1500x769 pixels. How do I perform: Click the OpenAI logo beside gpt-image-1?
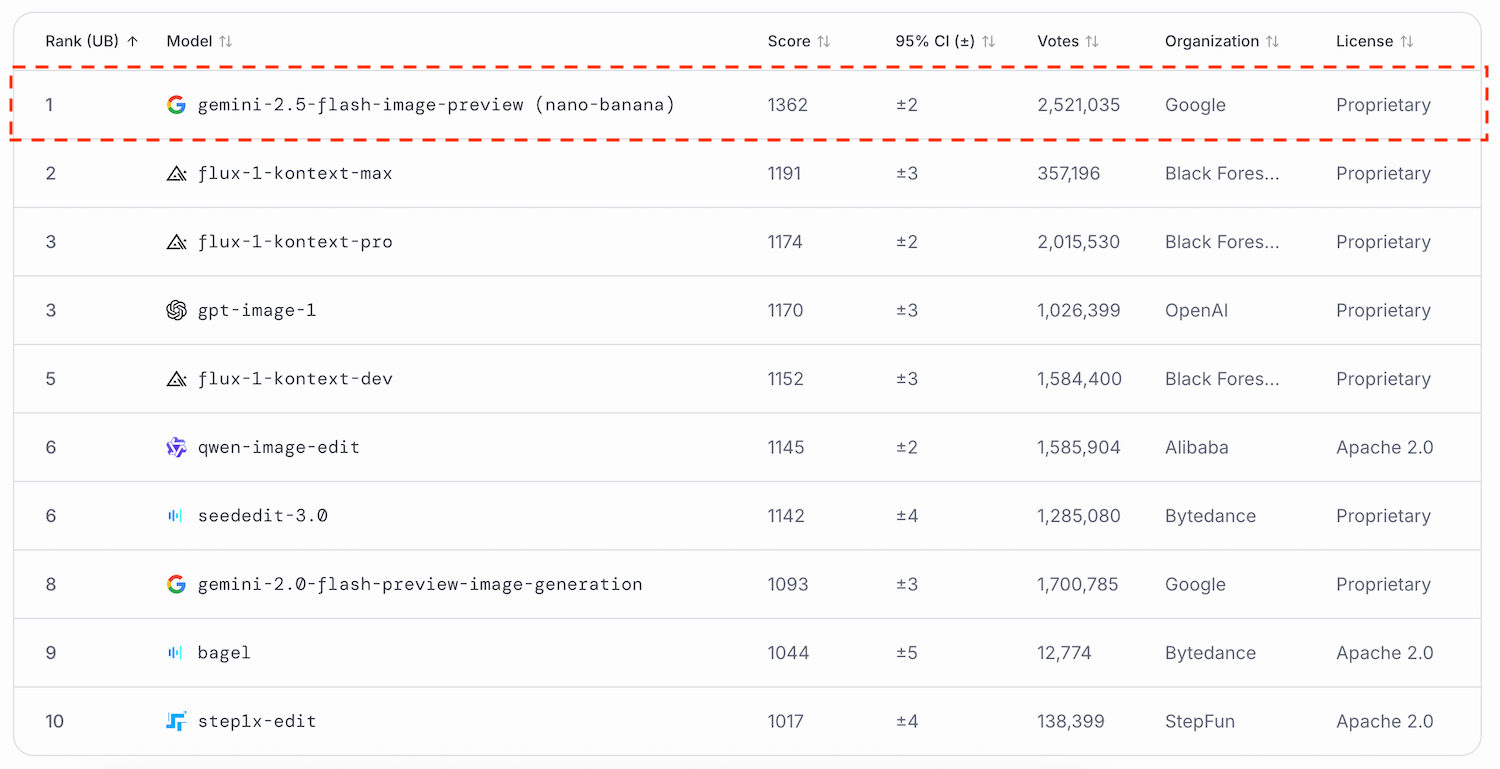click(x=176, y=310)
